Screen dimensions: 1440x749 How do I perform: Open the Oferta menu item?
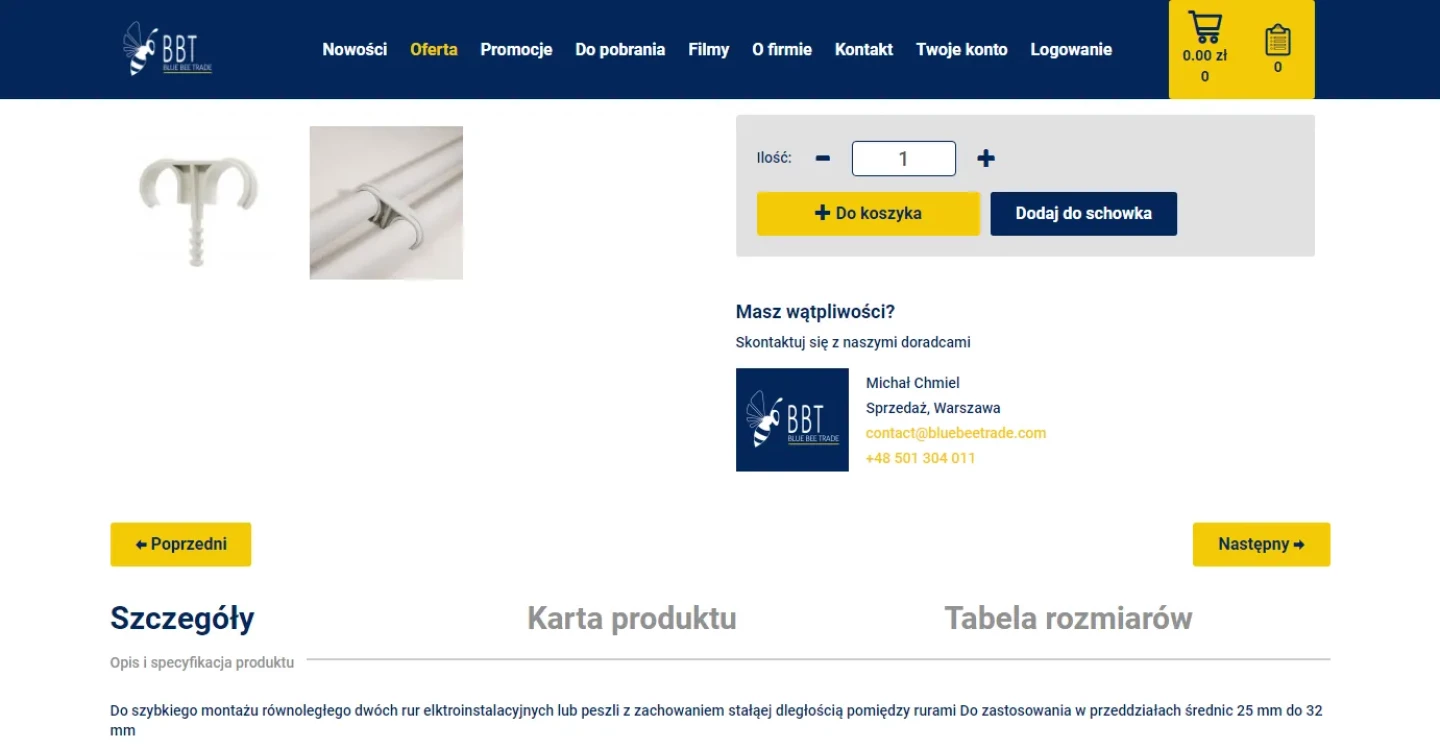(434, 49)
